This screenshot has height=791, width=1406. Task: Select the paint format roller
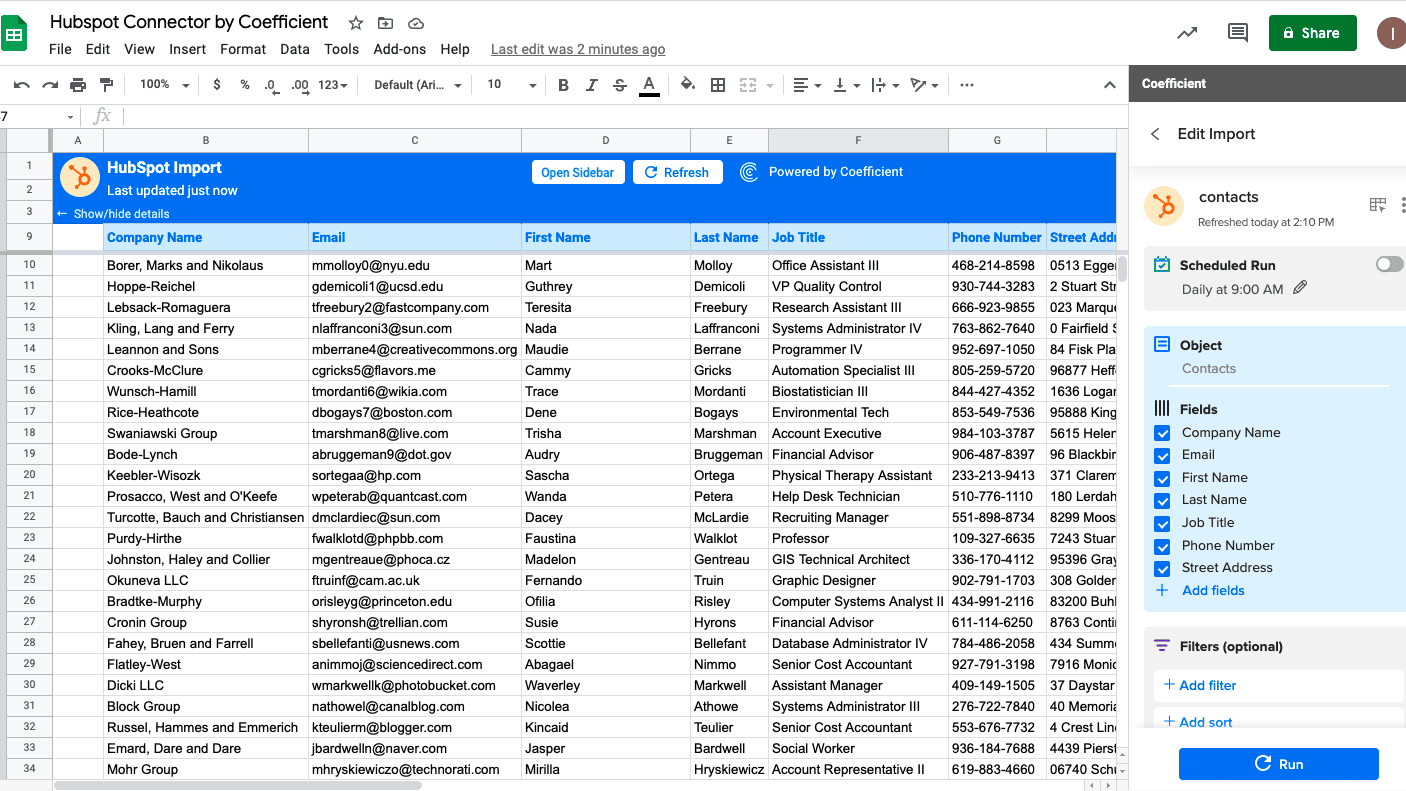(x=106, y=85)
